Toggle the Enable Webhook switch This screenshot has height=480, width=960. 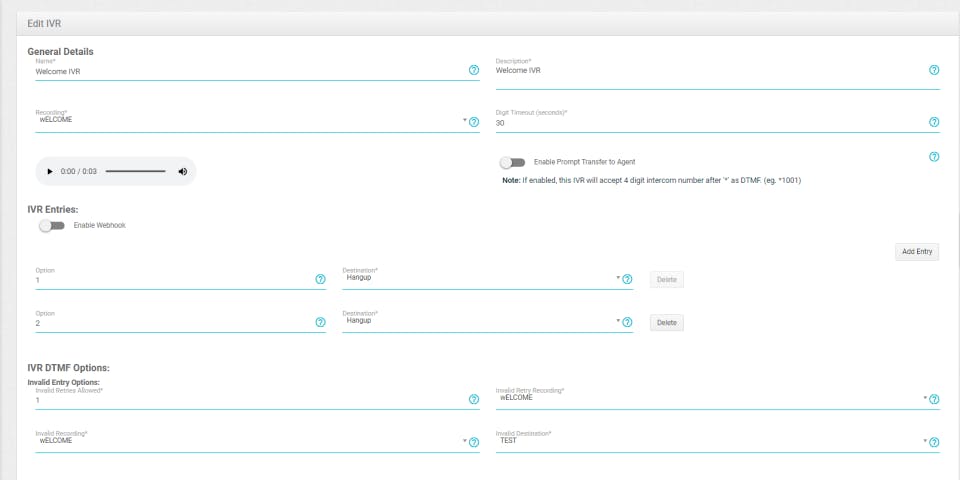click(52, 226)
